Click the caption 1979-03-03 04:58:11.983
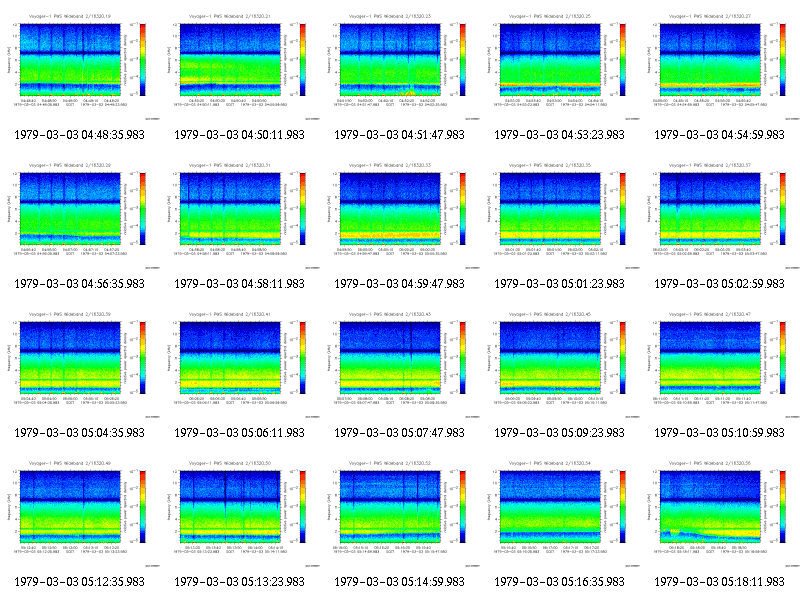This screenshot has height=596, width=800. tap(239, 284)
